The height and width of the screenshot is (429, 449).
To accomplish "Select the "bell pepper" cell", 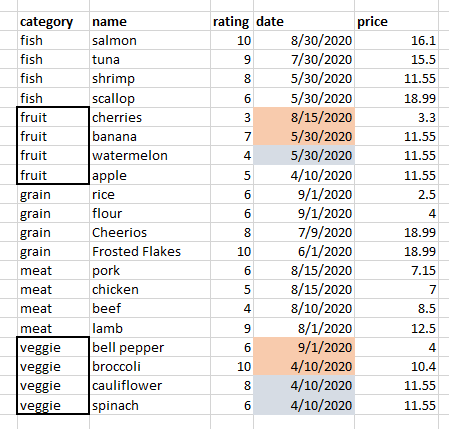I will [150, 347].
